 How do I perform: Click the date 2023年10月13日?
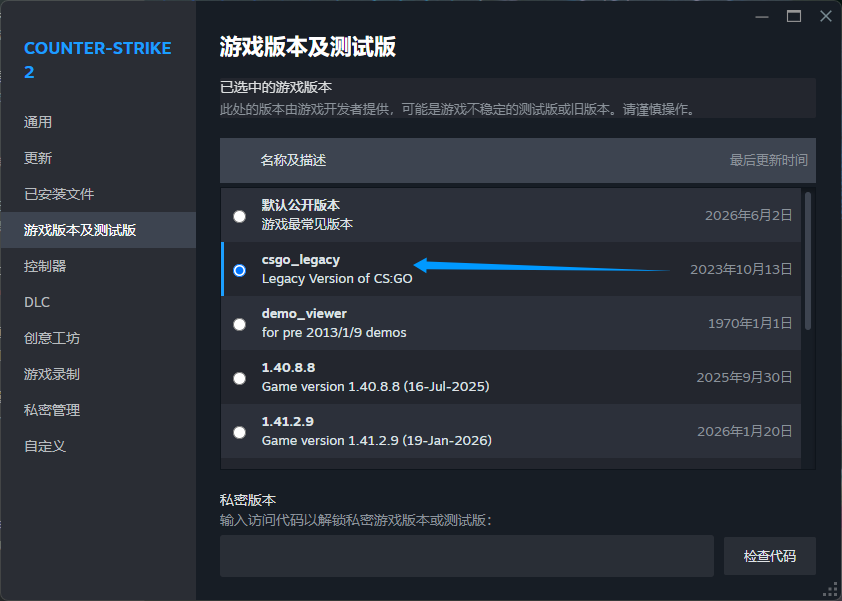741,269
